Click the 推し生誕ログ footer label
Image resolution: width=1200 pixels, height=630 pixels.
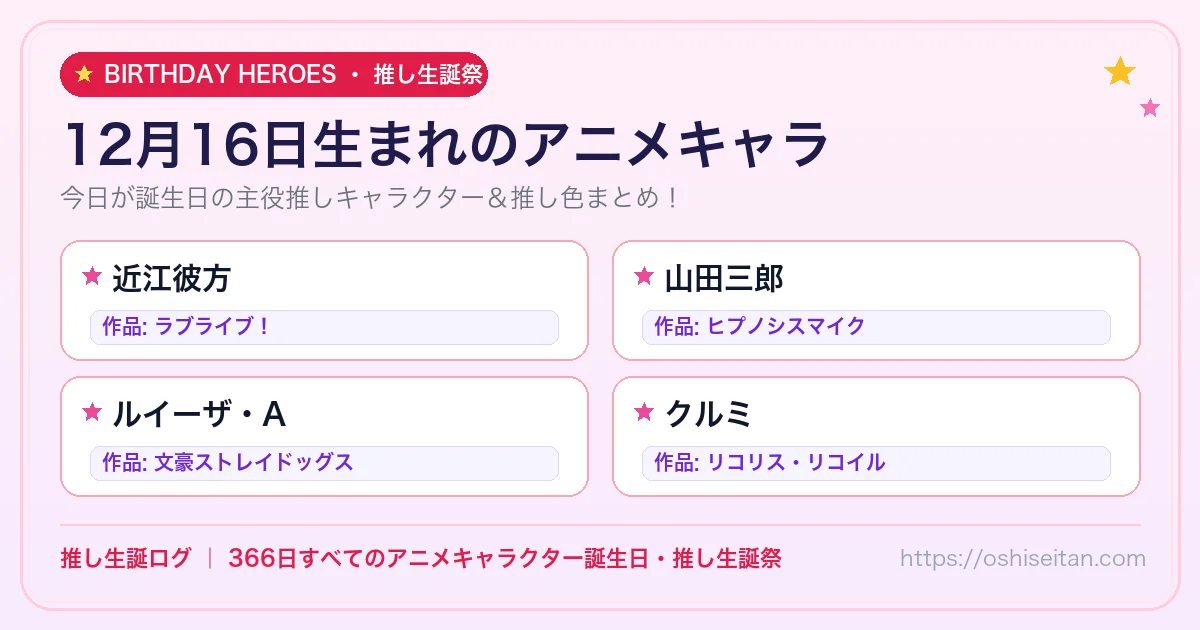coord(125,559)
